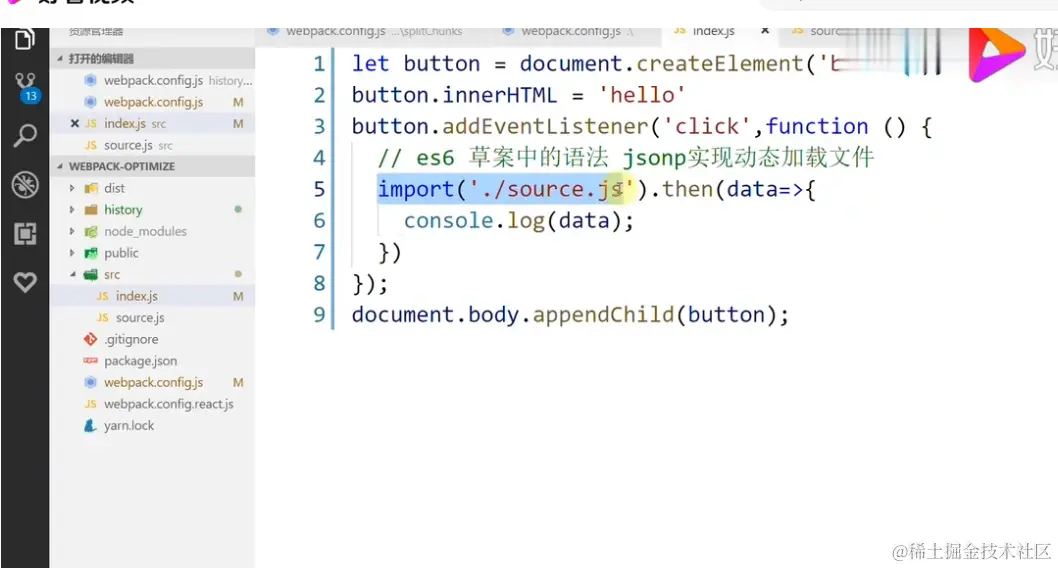Close index.js in open editors list

tap(74, 123)
